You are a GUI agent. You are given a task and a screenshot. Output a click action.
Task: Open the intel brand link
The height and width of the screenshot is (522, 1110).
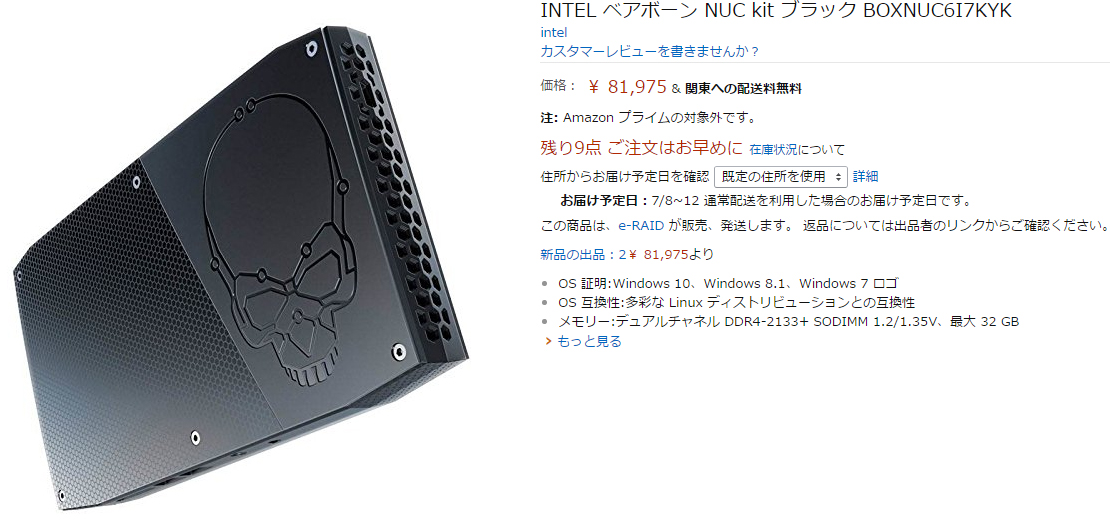point(554,33)
